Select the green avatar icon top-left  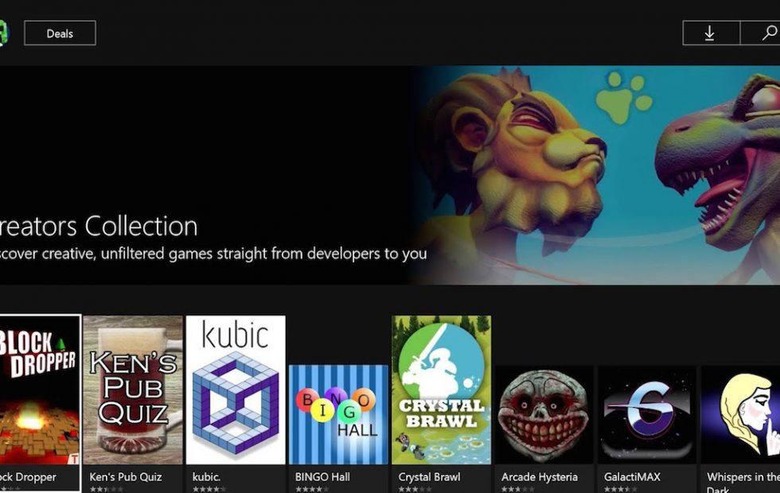(4, 33)
